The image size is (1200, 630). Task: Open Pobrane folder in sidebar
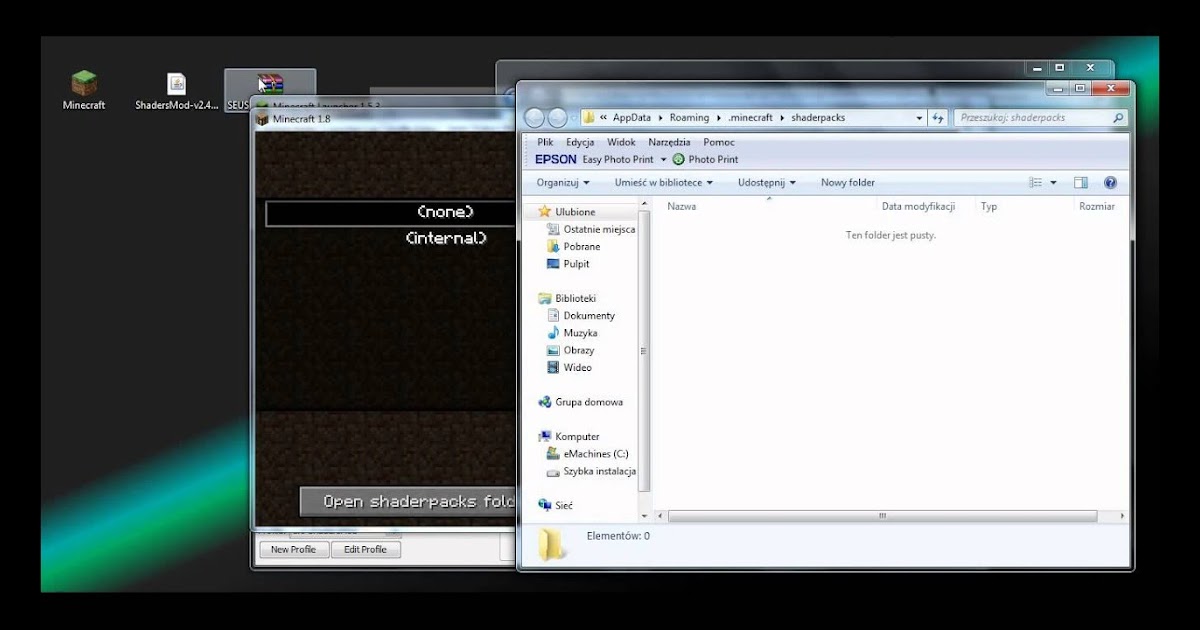574,247
